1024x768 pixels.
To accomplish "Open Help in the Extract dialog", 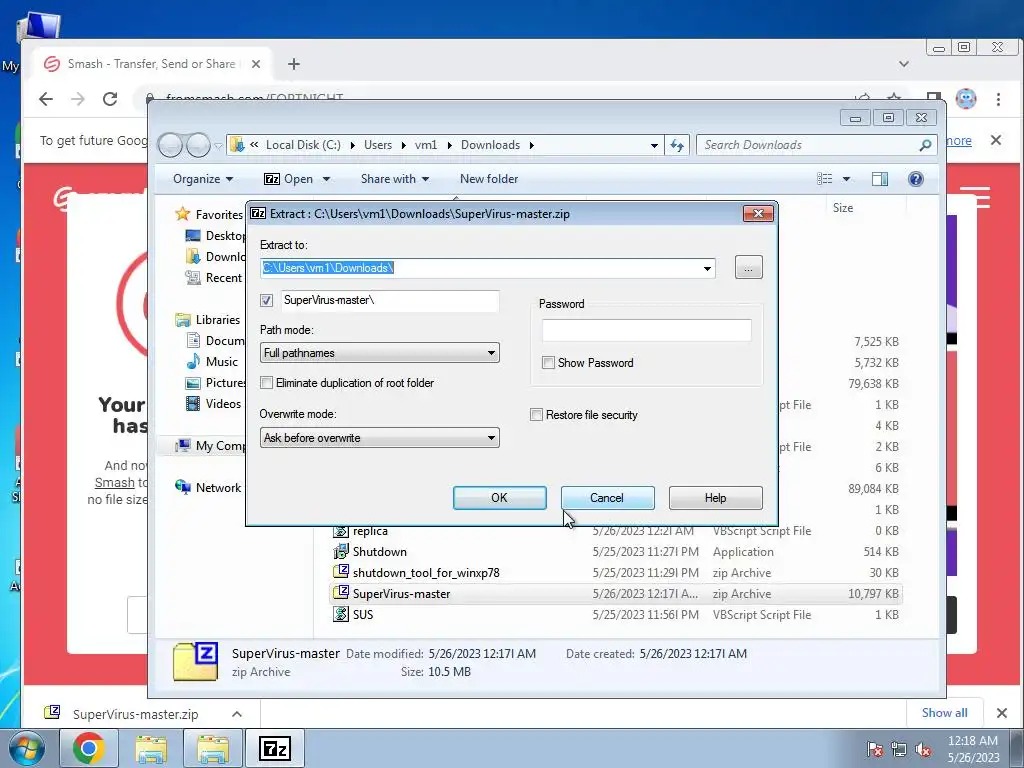I will click(715, 498).
